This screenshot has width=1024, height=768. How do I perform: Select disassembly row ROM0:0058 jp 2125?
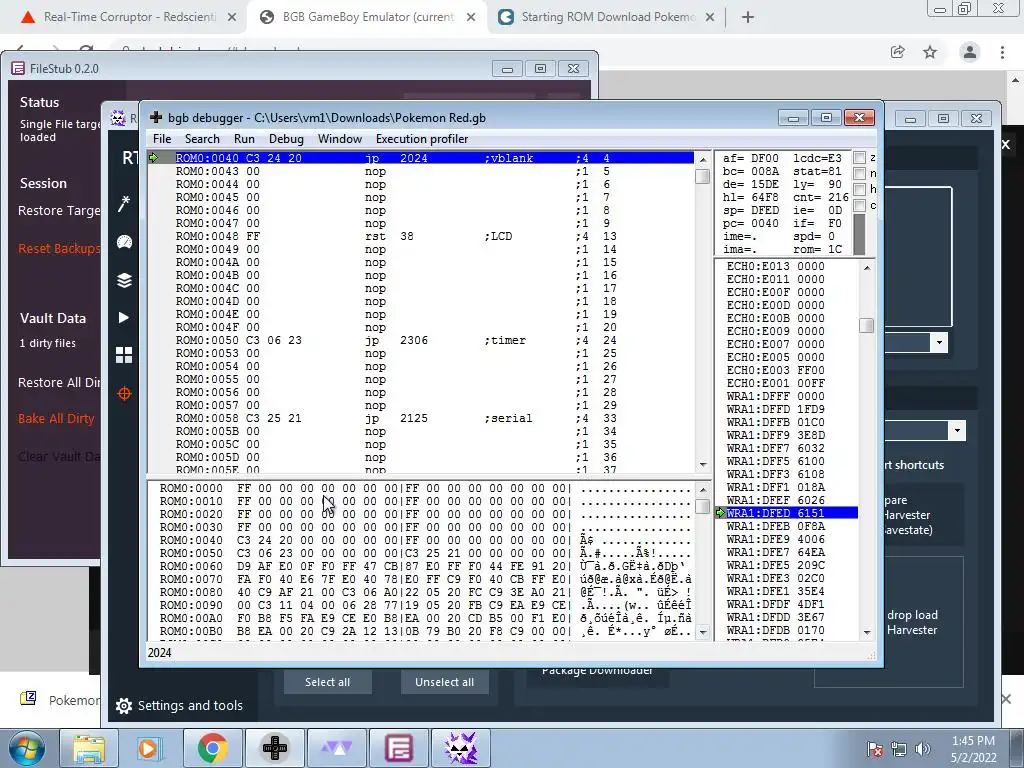pos(421,418)
